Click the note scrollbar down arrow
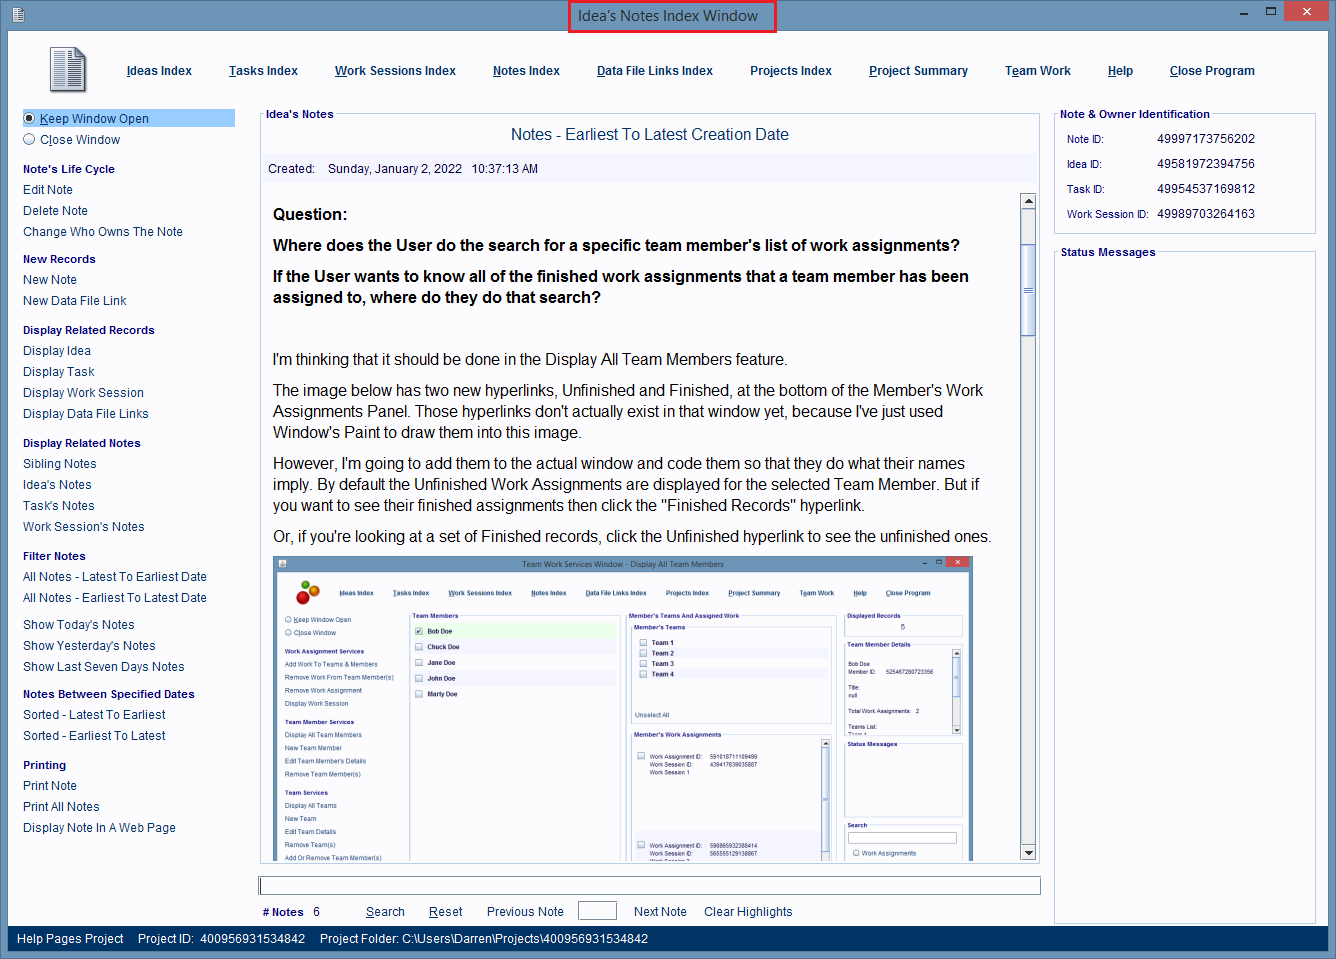1336x959 pixels. (1028, 853)
